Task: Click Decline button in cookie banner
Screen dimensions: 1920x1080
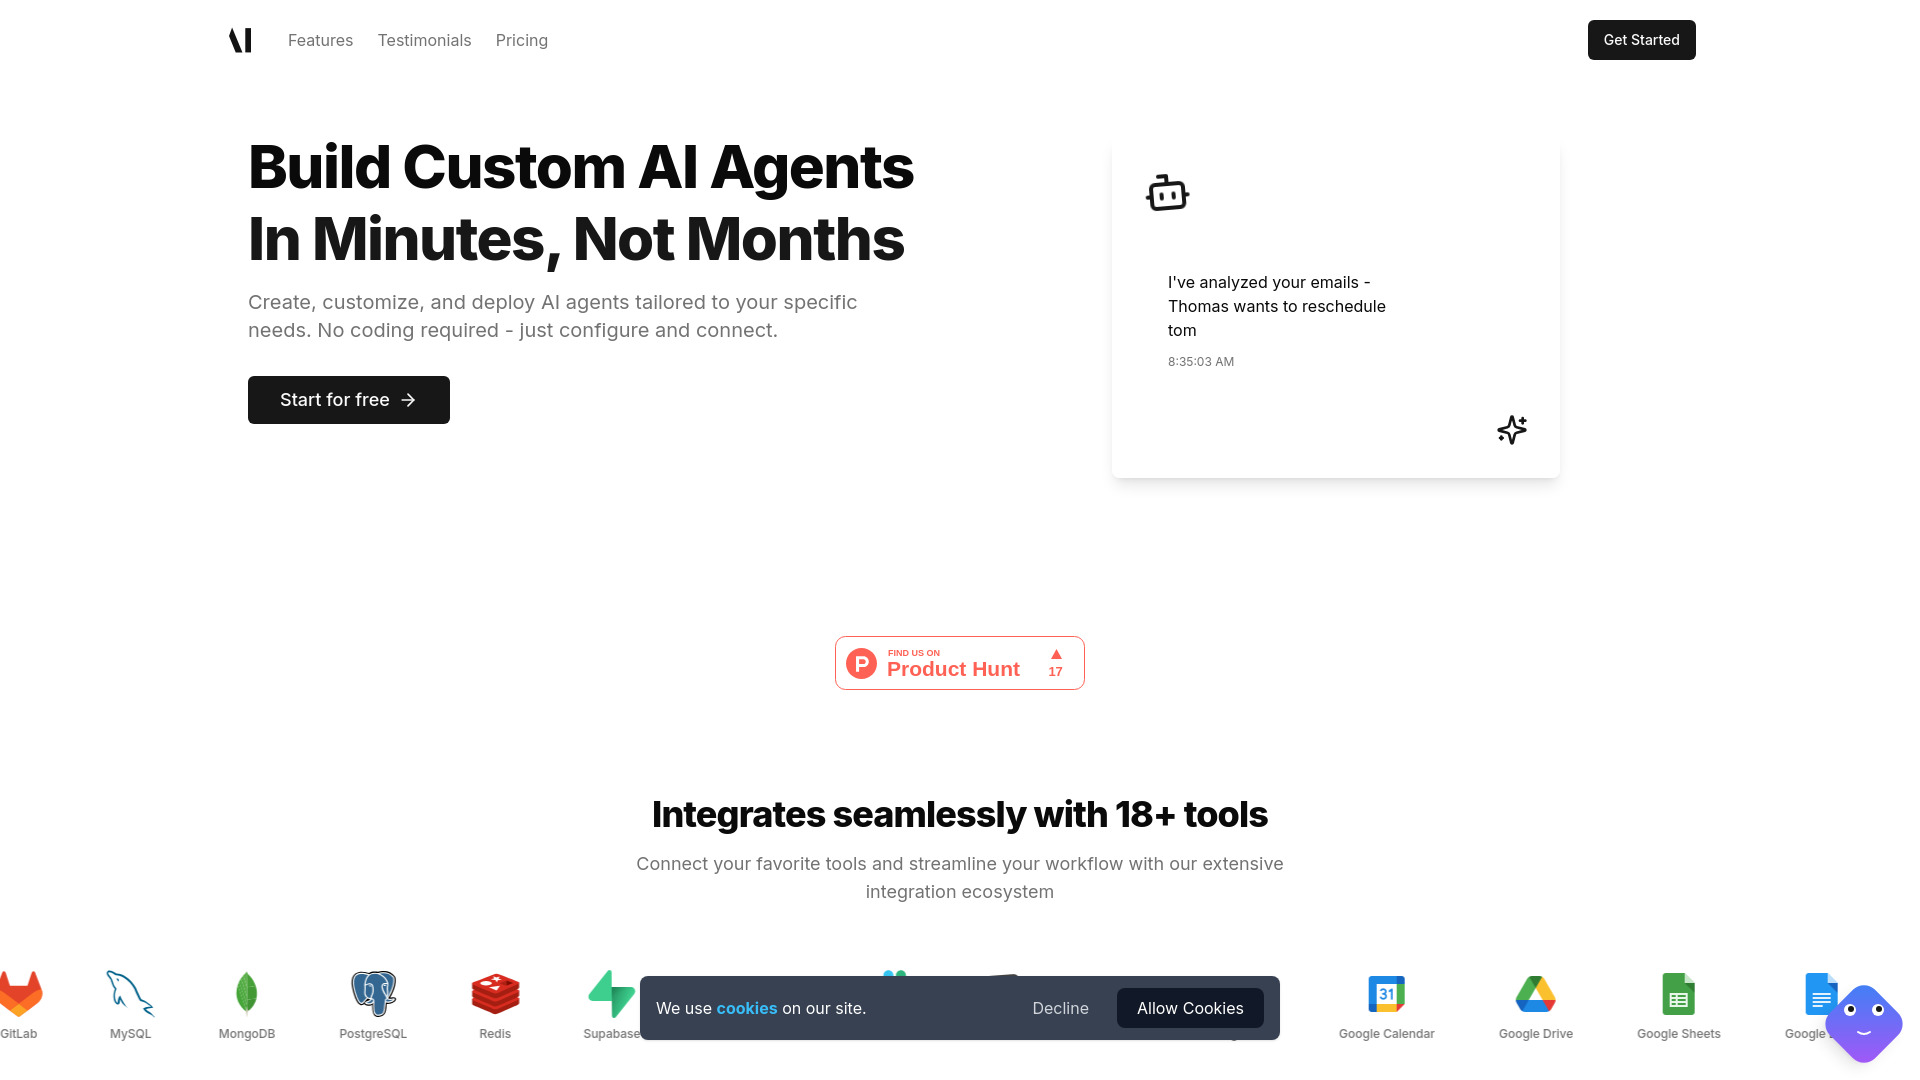Action: 1060,1007
